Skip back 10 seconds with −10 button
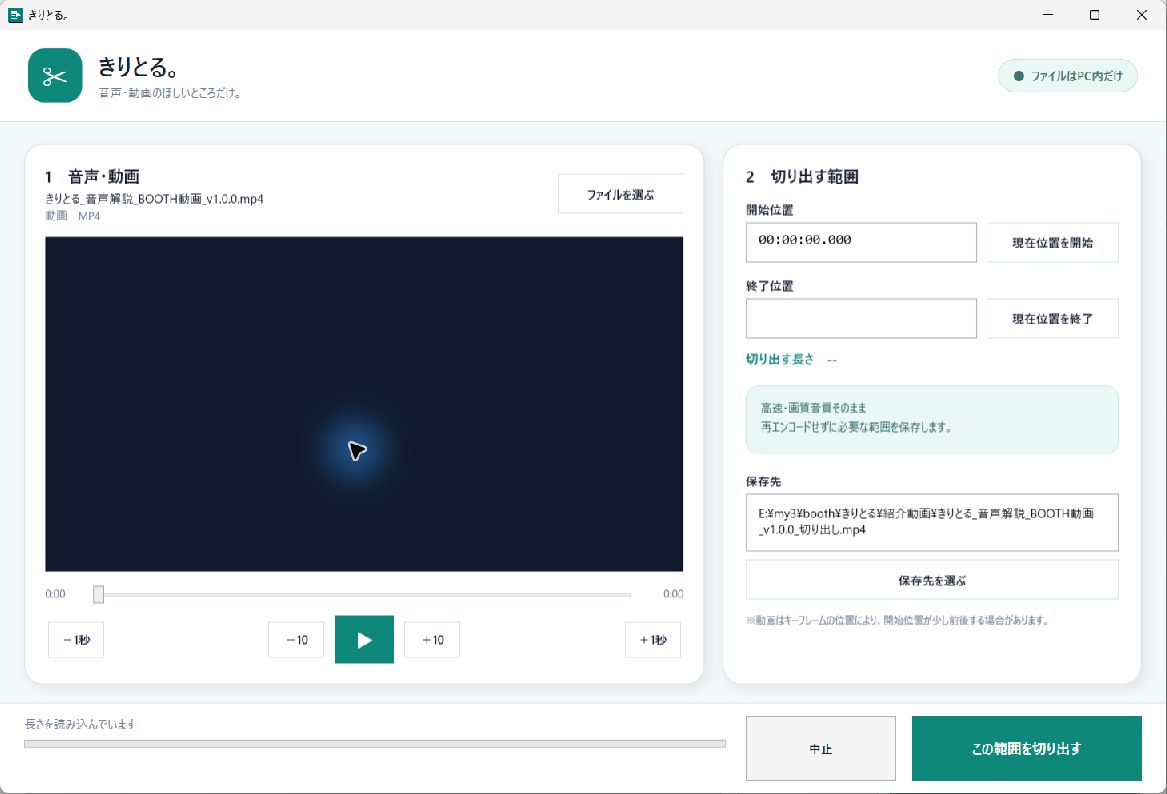The image size is (1167, 794). pyautogui.click(x=296, y=640)
